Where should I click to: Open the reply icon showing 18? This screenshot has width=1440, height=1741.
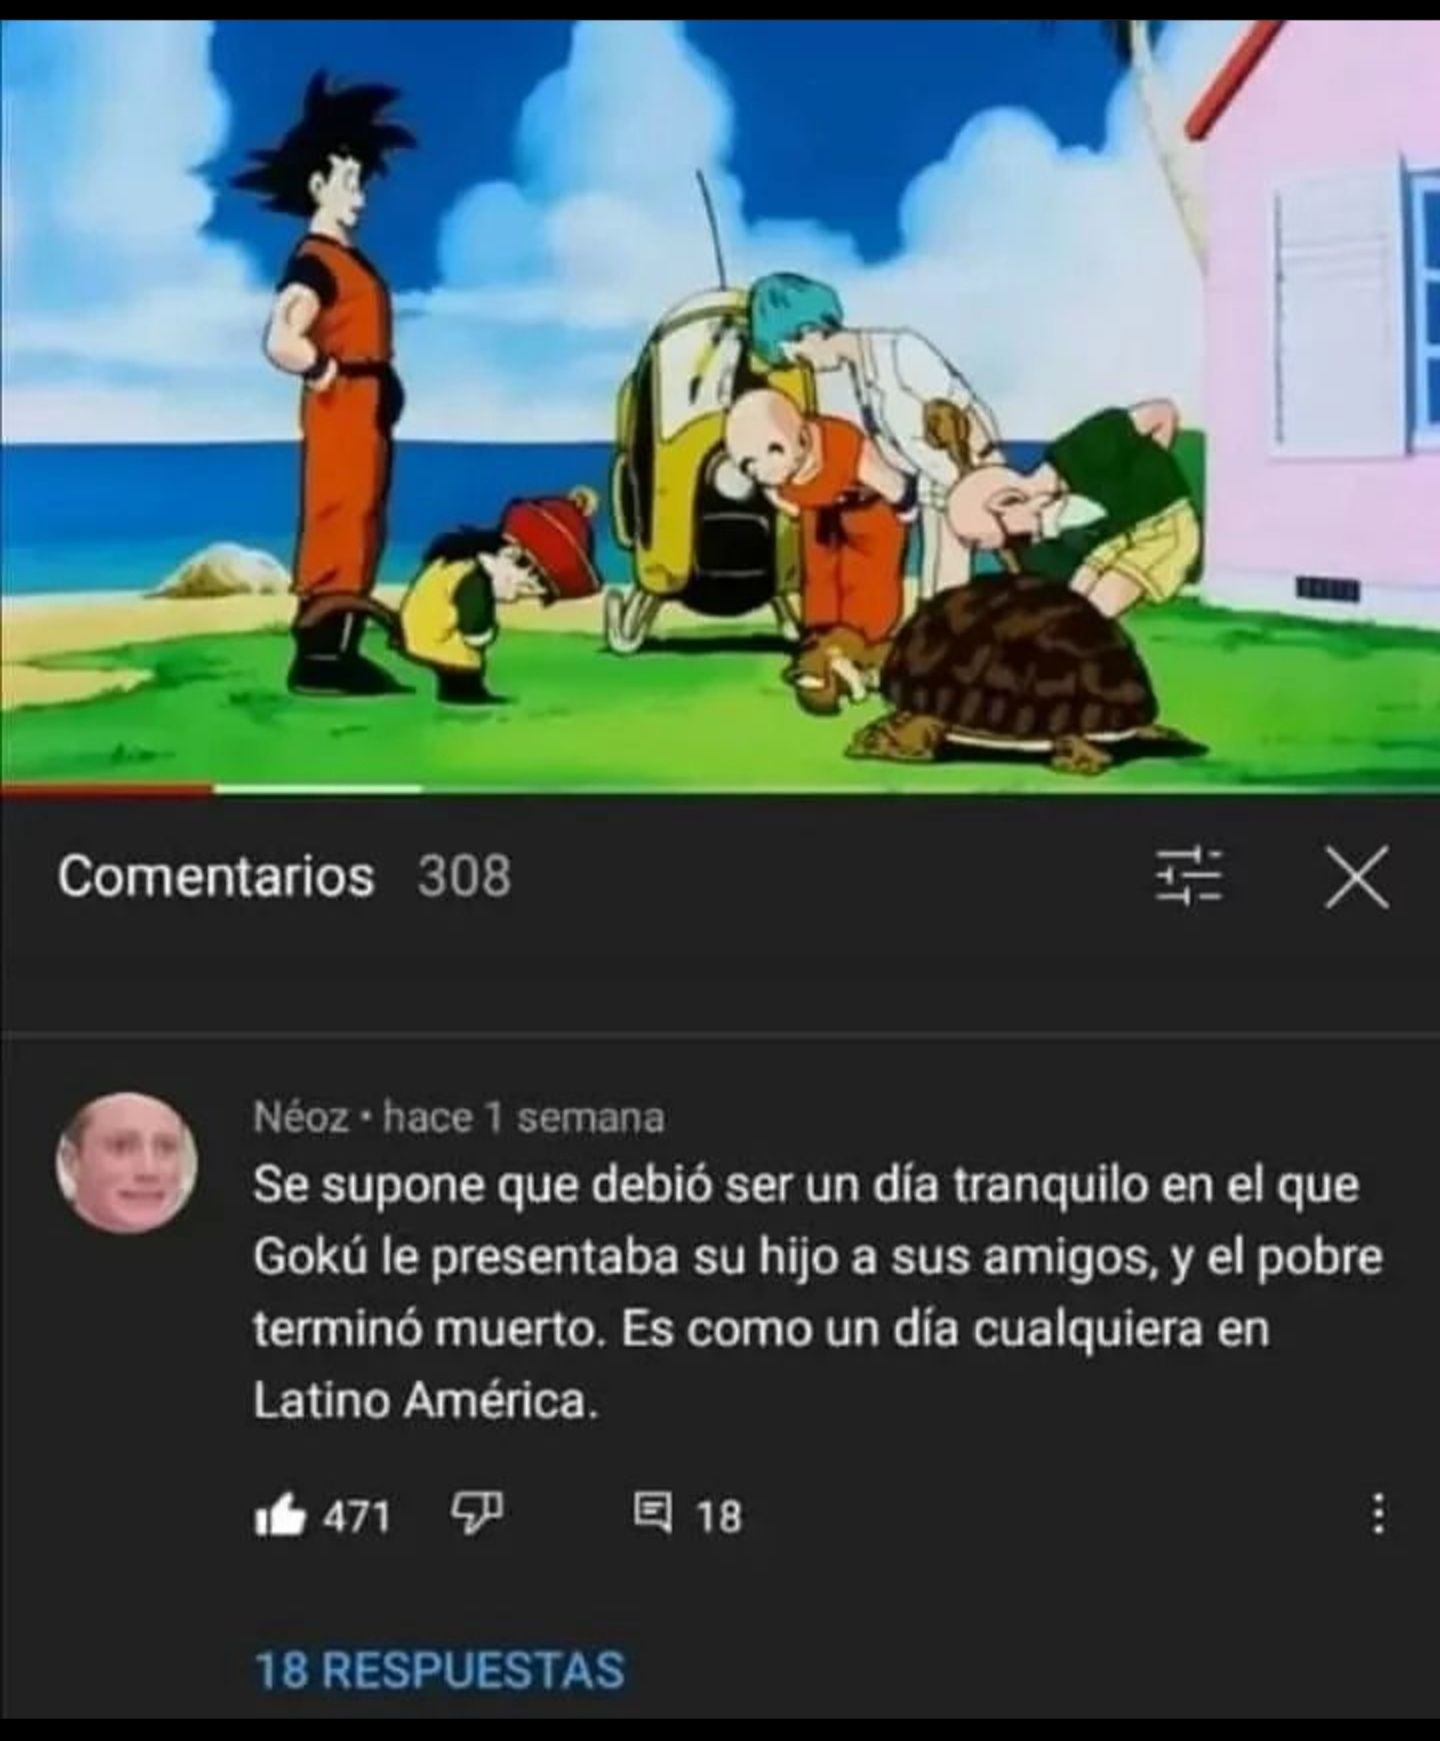655,1513
